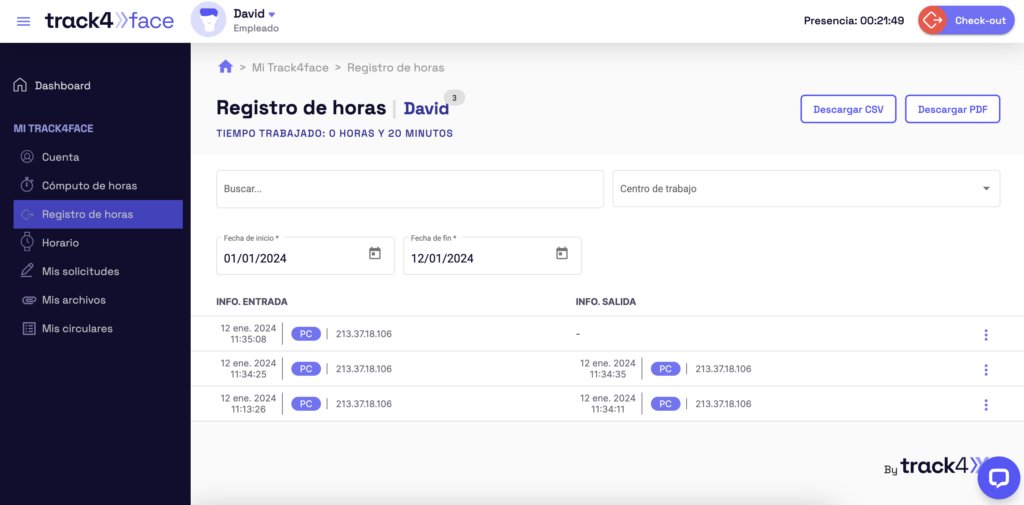
Task: Click the home icon in breadcrumb
Action: point(225,67)
